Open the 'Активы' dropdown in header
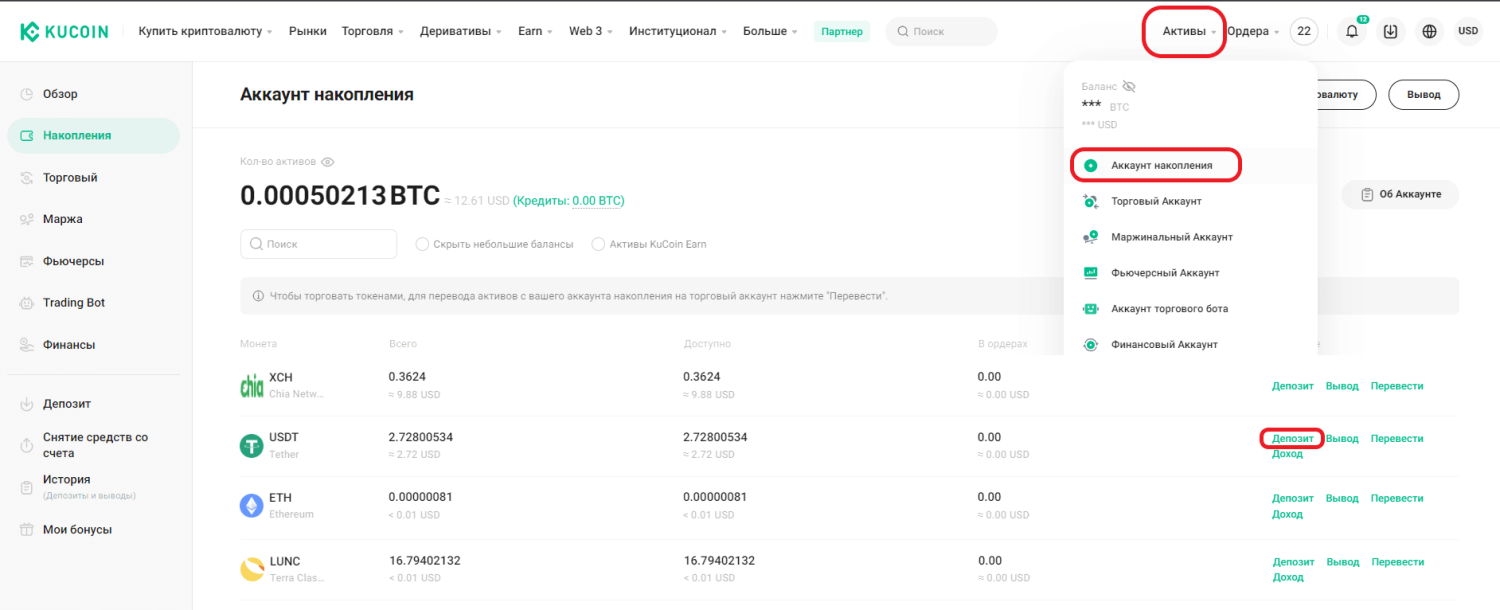Image resolution: width=1500 pixels, height=610 pixels. (1189, 32)
